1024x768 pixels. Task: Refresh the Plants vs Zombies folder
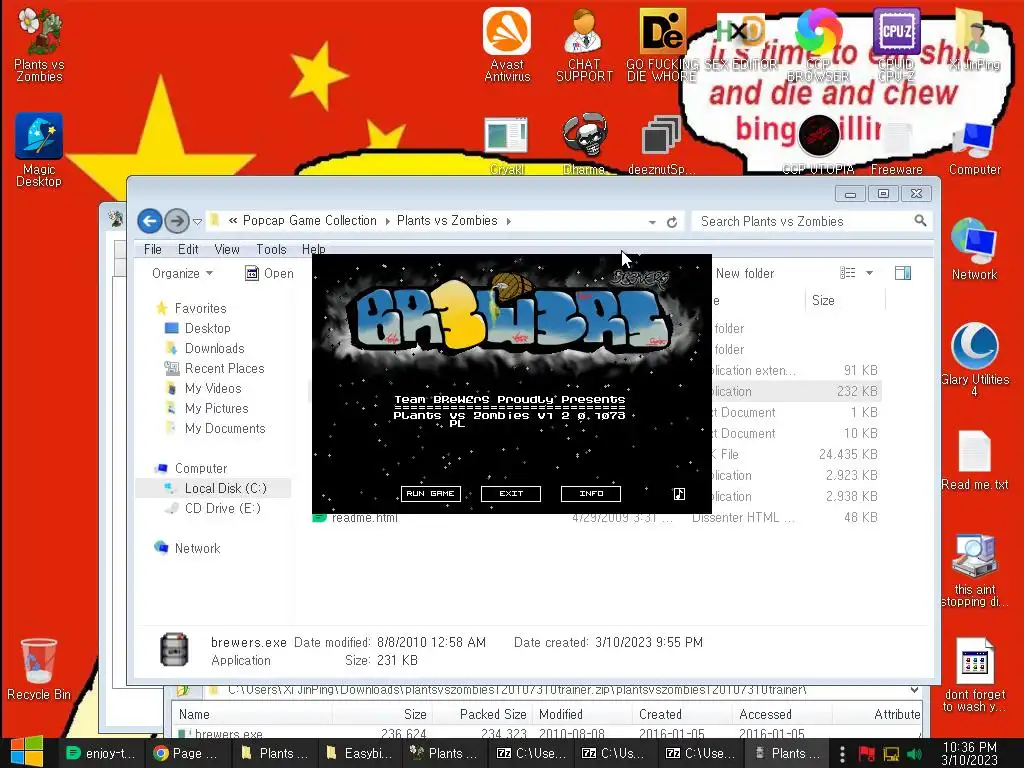671,222
